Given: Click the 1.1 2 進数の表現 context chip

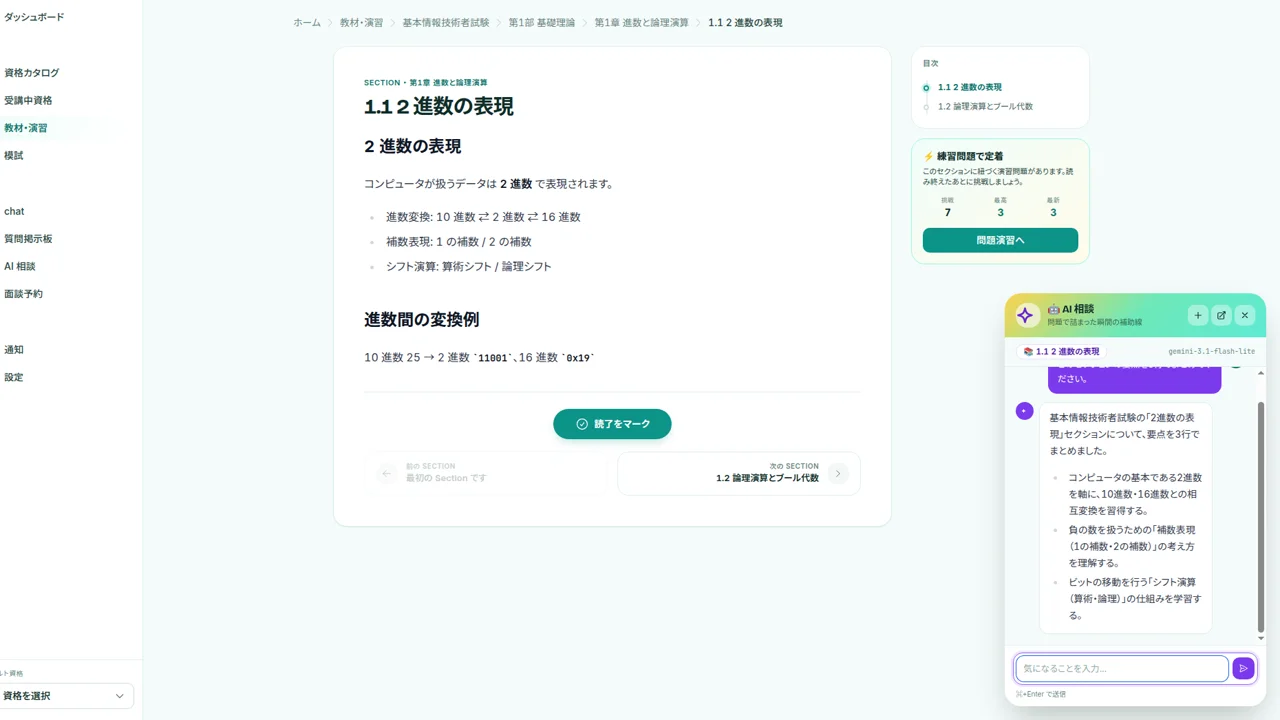Looking at the screenshot, I should click(1061, 352).
